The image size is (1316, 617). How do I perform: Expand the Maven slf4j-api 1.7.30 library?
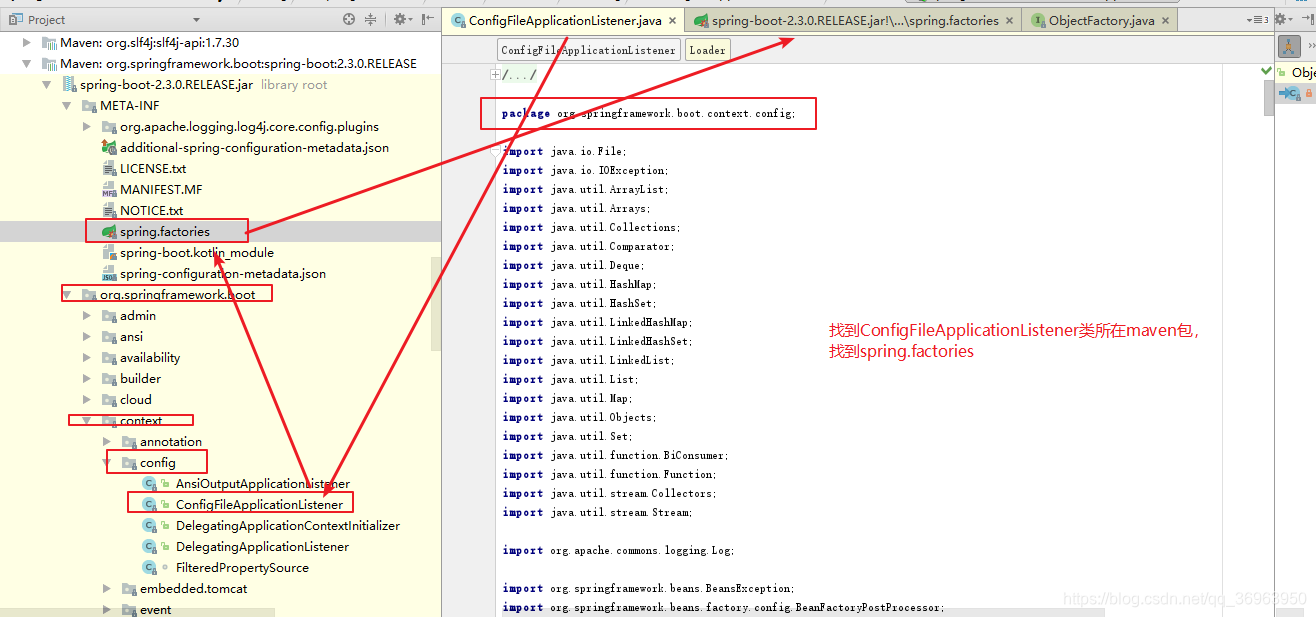(x=27, y=43)
